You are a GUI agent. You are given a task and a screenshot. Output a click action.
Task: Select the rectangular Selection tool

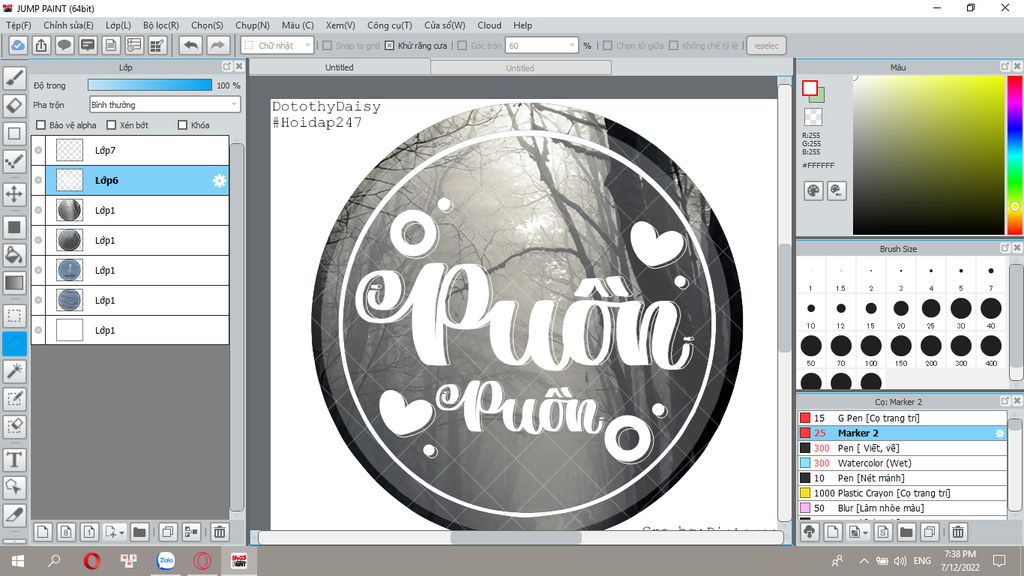[x=14, y=315]
